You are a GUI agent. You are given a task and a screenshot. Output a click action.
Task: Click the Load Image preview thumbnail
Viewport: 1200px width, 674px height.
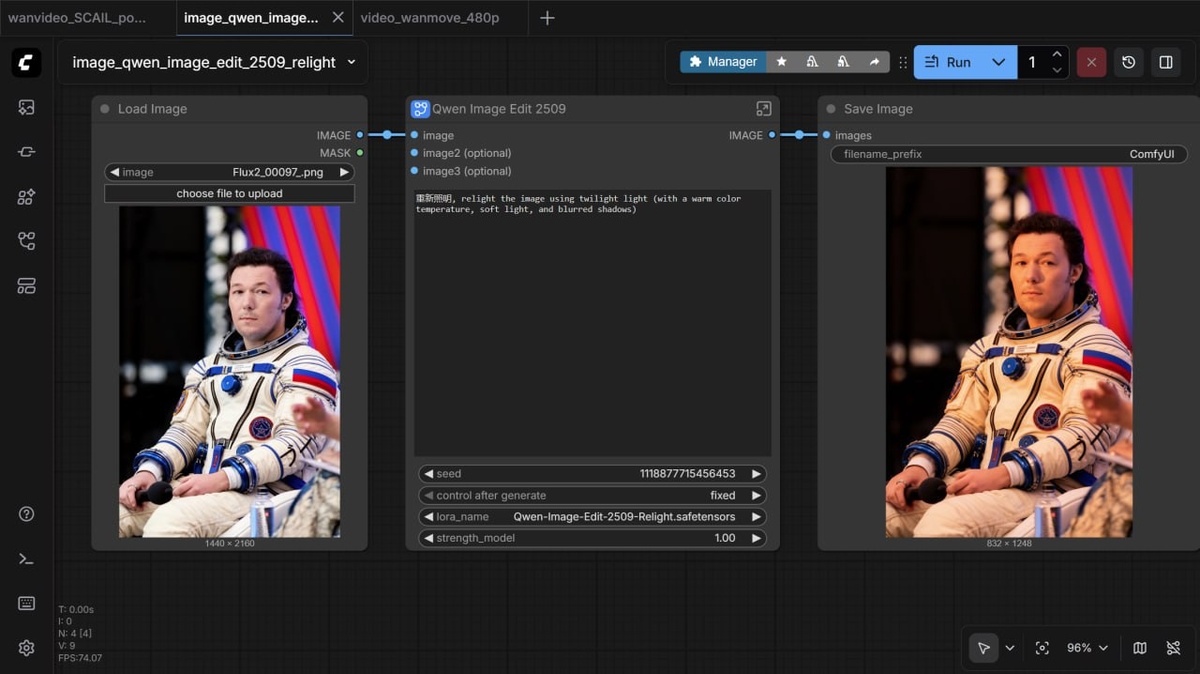(x=229, y=371)
